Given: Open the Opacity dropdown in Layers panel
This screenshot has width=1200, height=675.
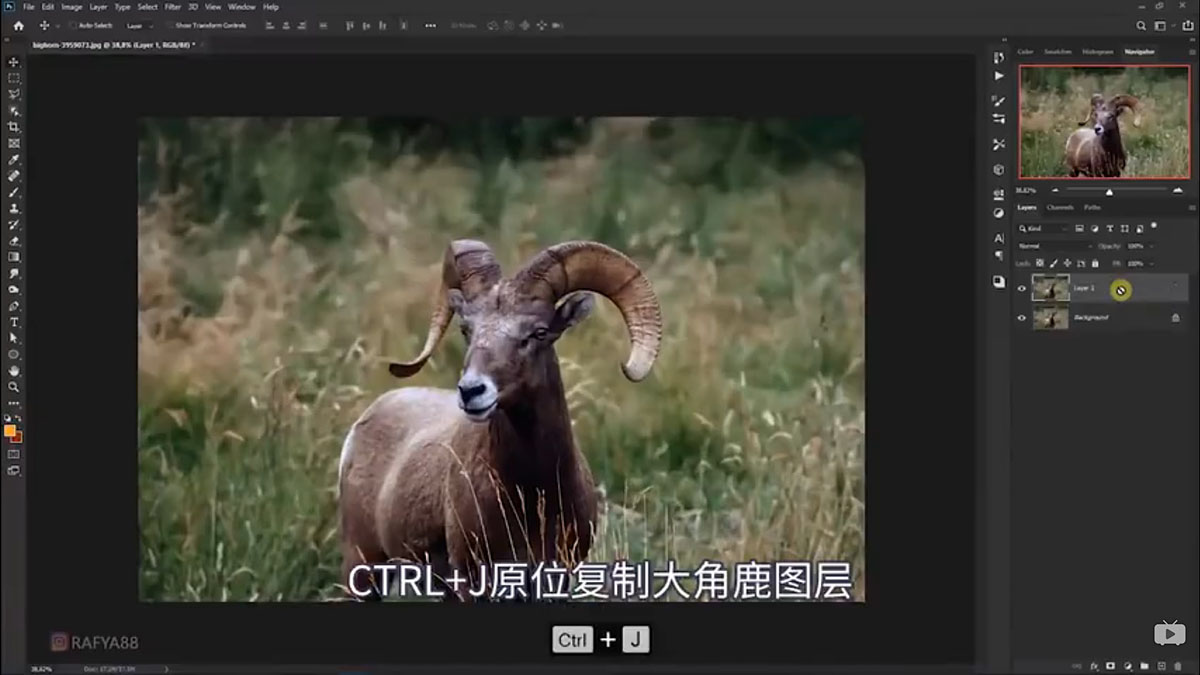Looking at the screenshot, I should pos(1150,246).
